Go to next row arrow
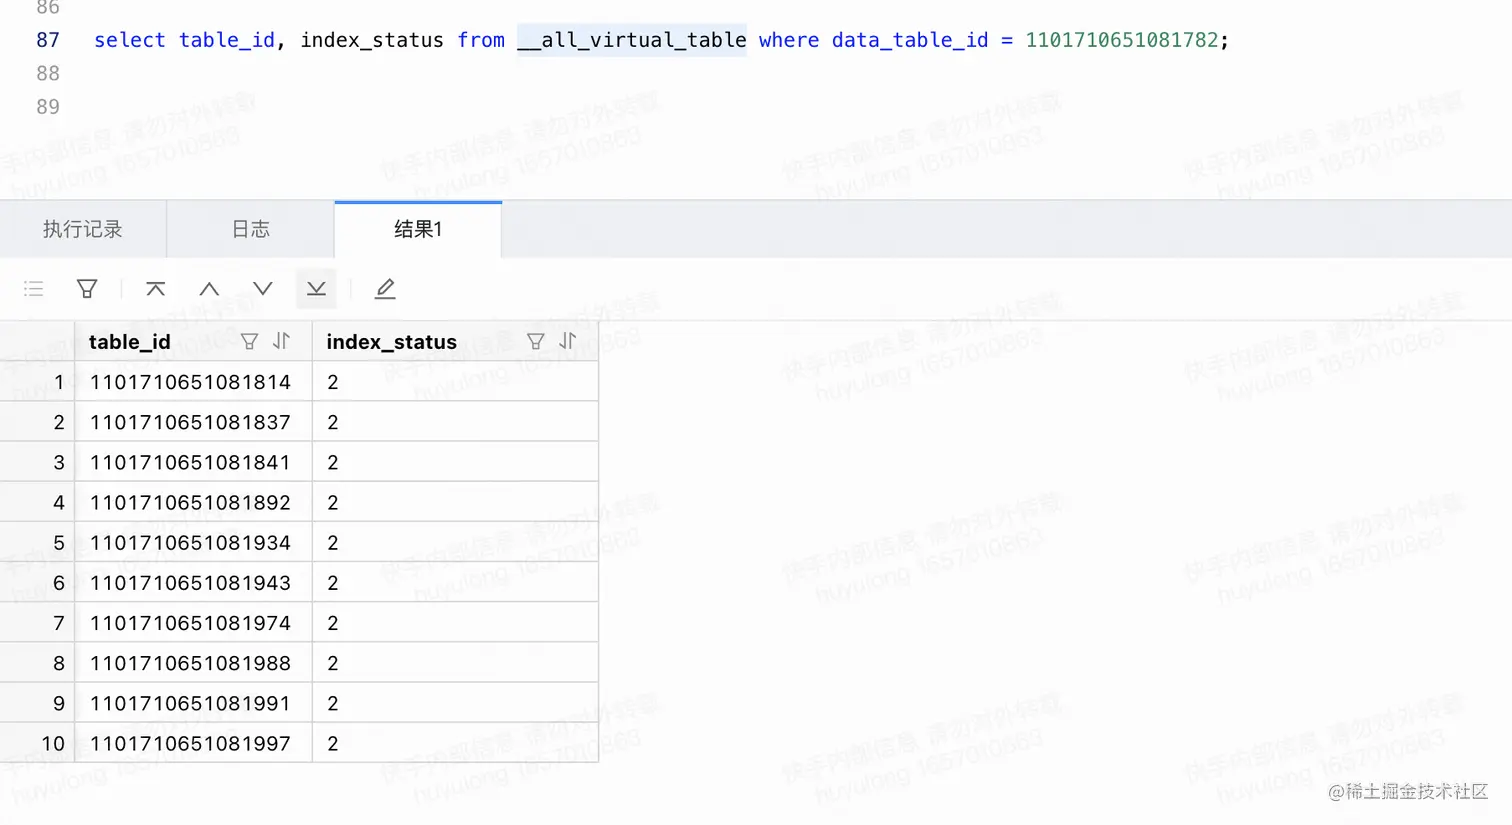 tap(263, 289)
